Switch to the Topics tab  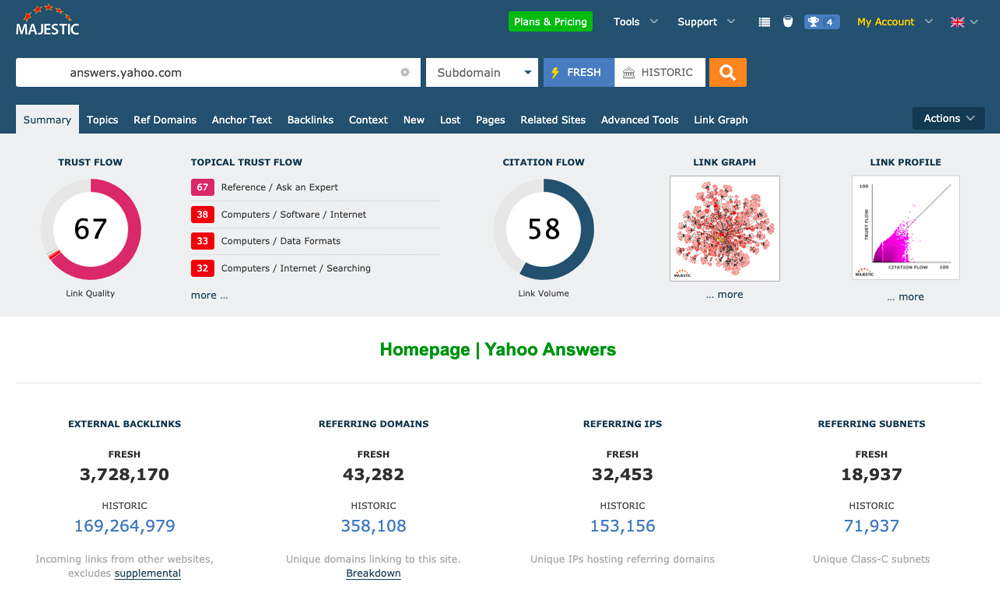pos(102,120)
